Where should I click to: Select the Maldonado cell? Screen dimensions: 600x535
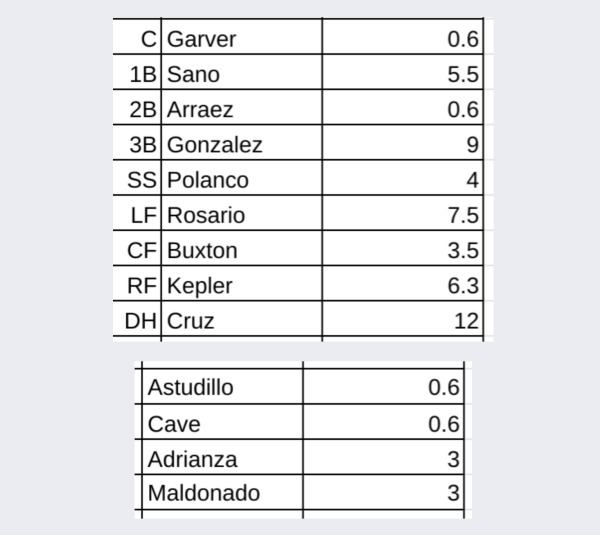(222, 493)
